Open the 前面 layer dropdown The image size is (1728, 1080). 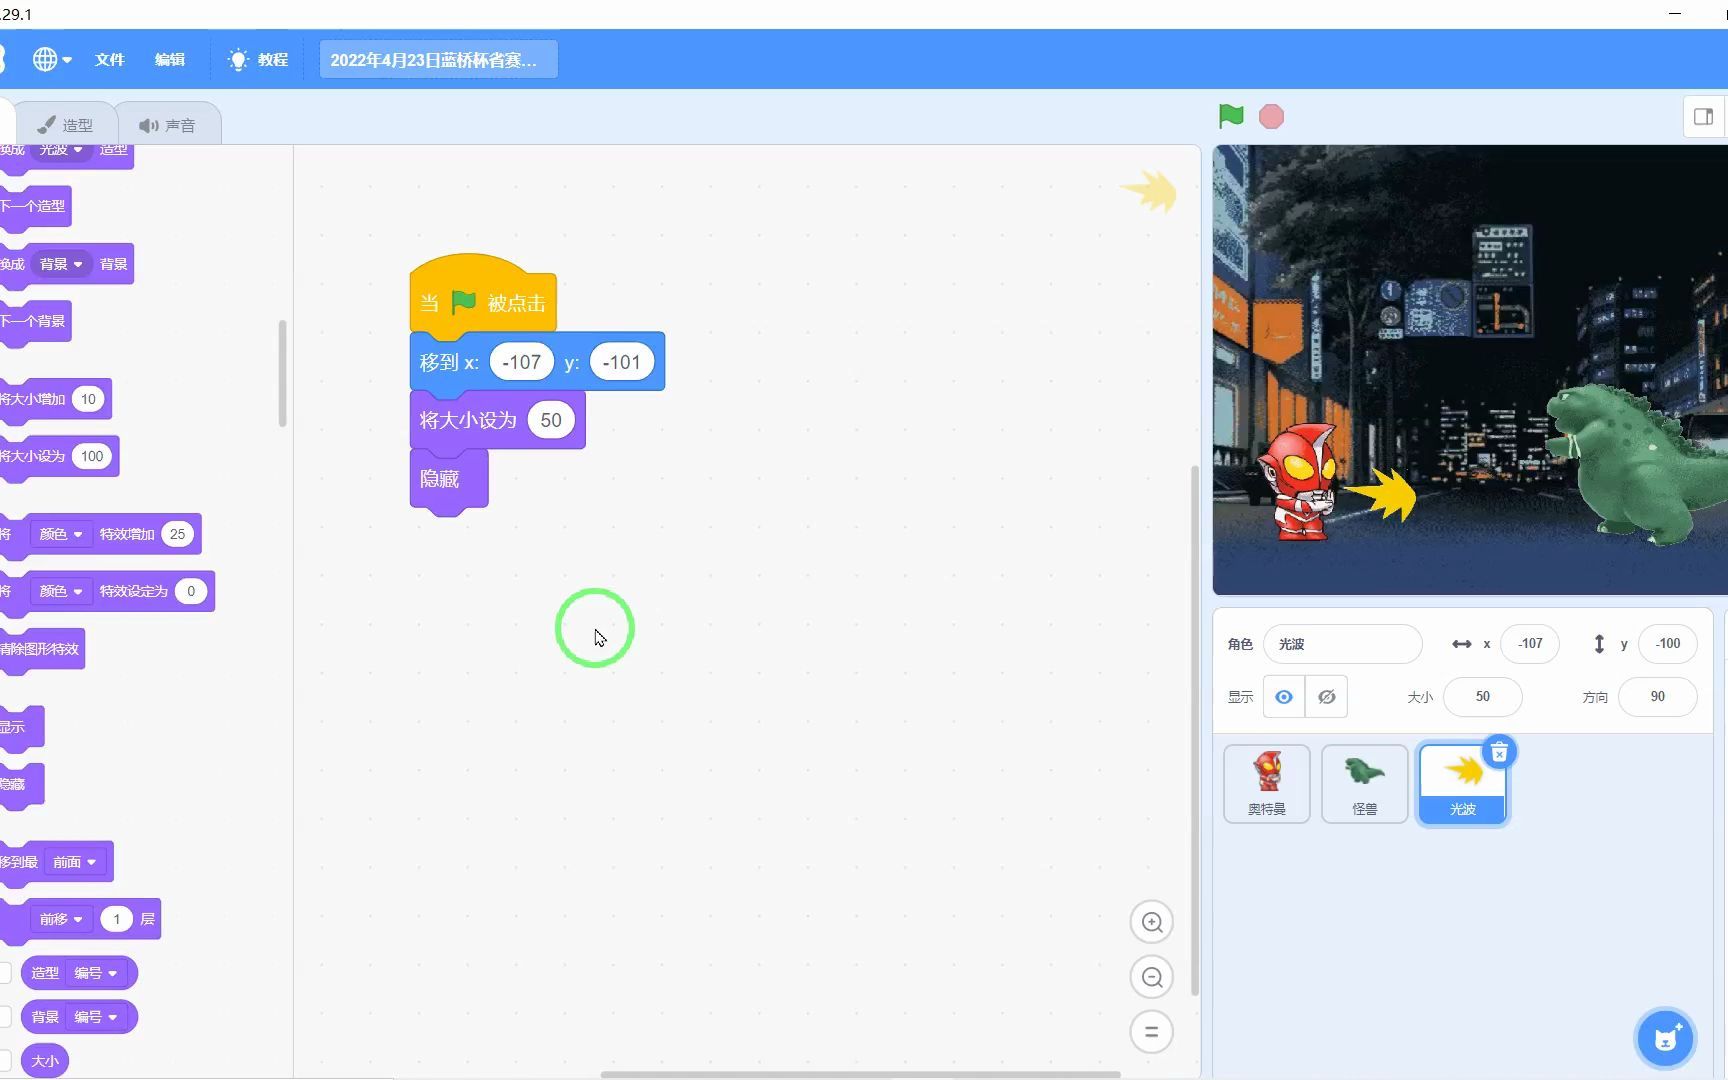click(75, 862)
